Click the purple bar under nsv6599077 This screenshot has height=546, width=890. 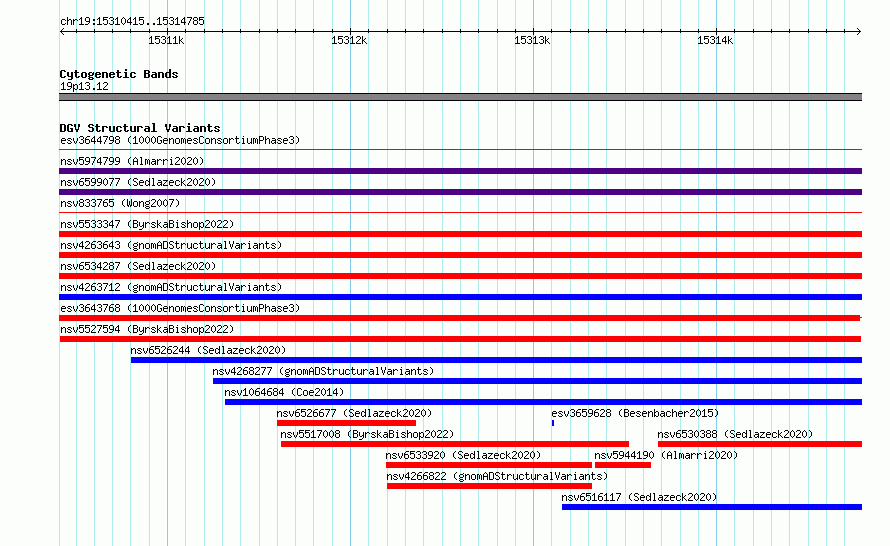pos(460,192)
